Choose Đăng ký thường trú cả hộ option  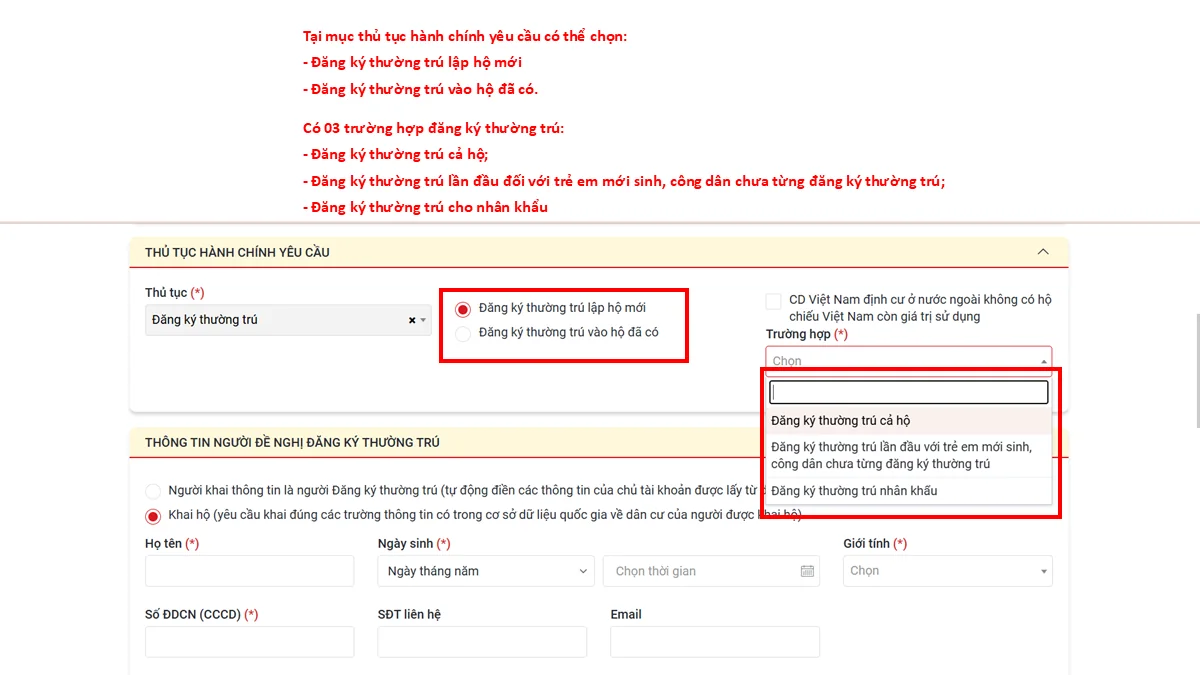[909, 421]
